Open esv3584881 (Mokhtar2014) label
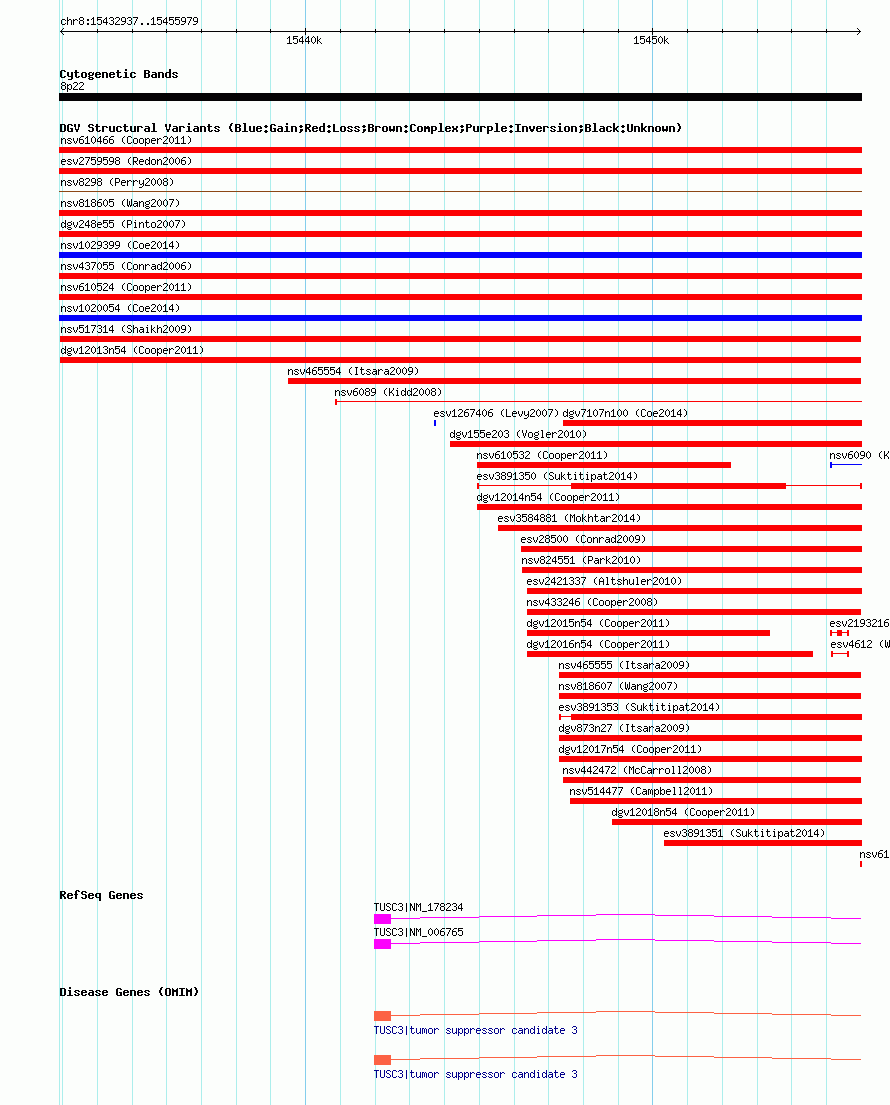890x1105 pixels. click(569, 519)
